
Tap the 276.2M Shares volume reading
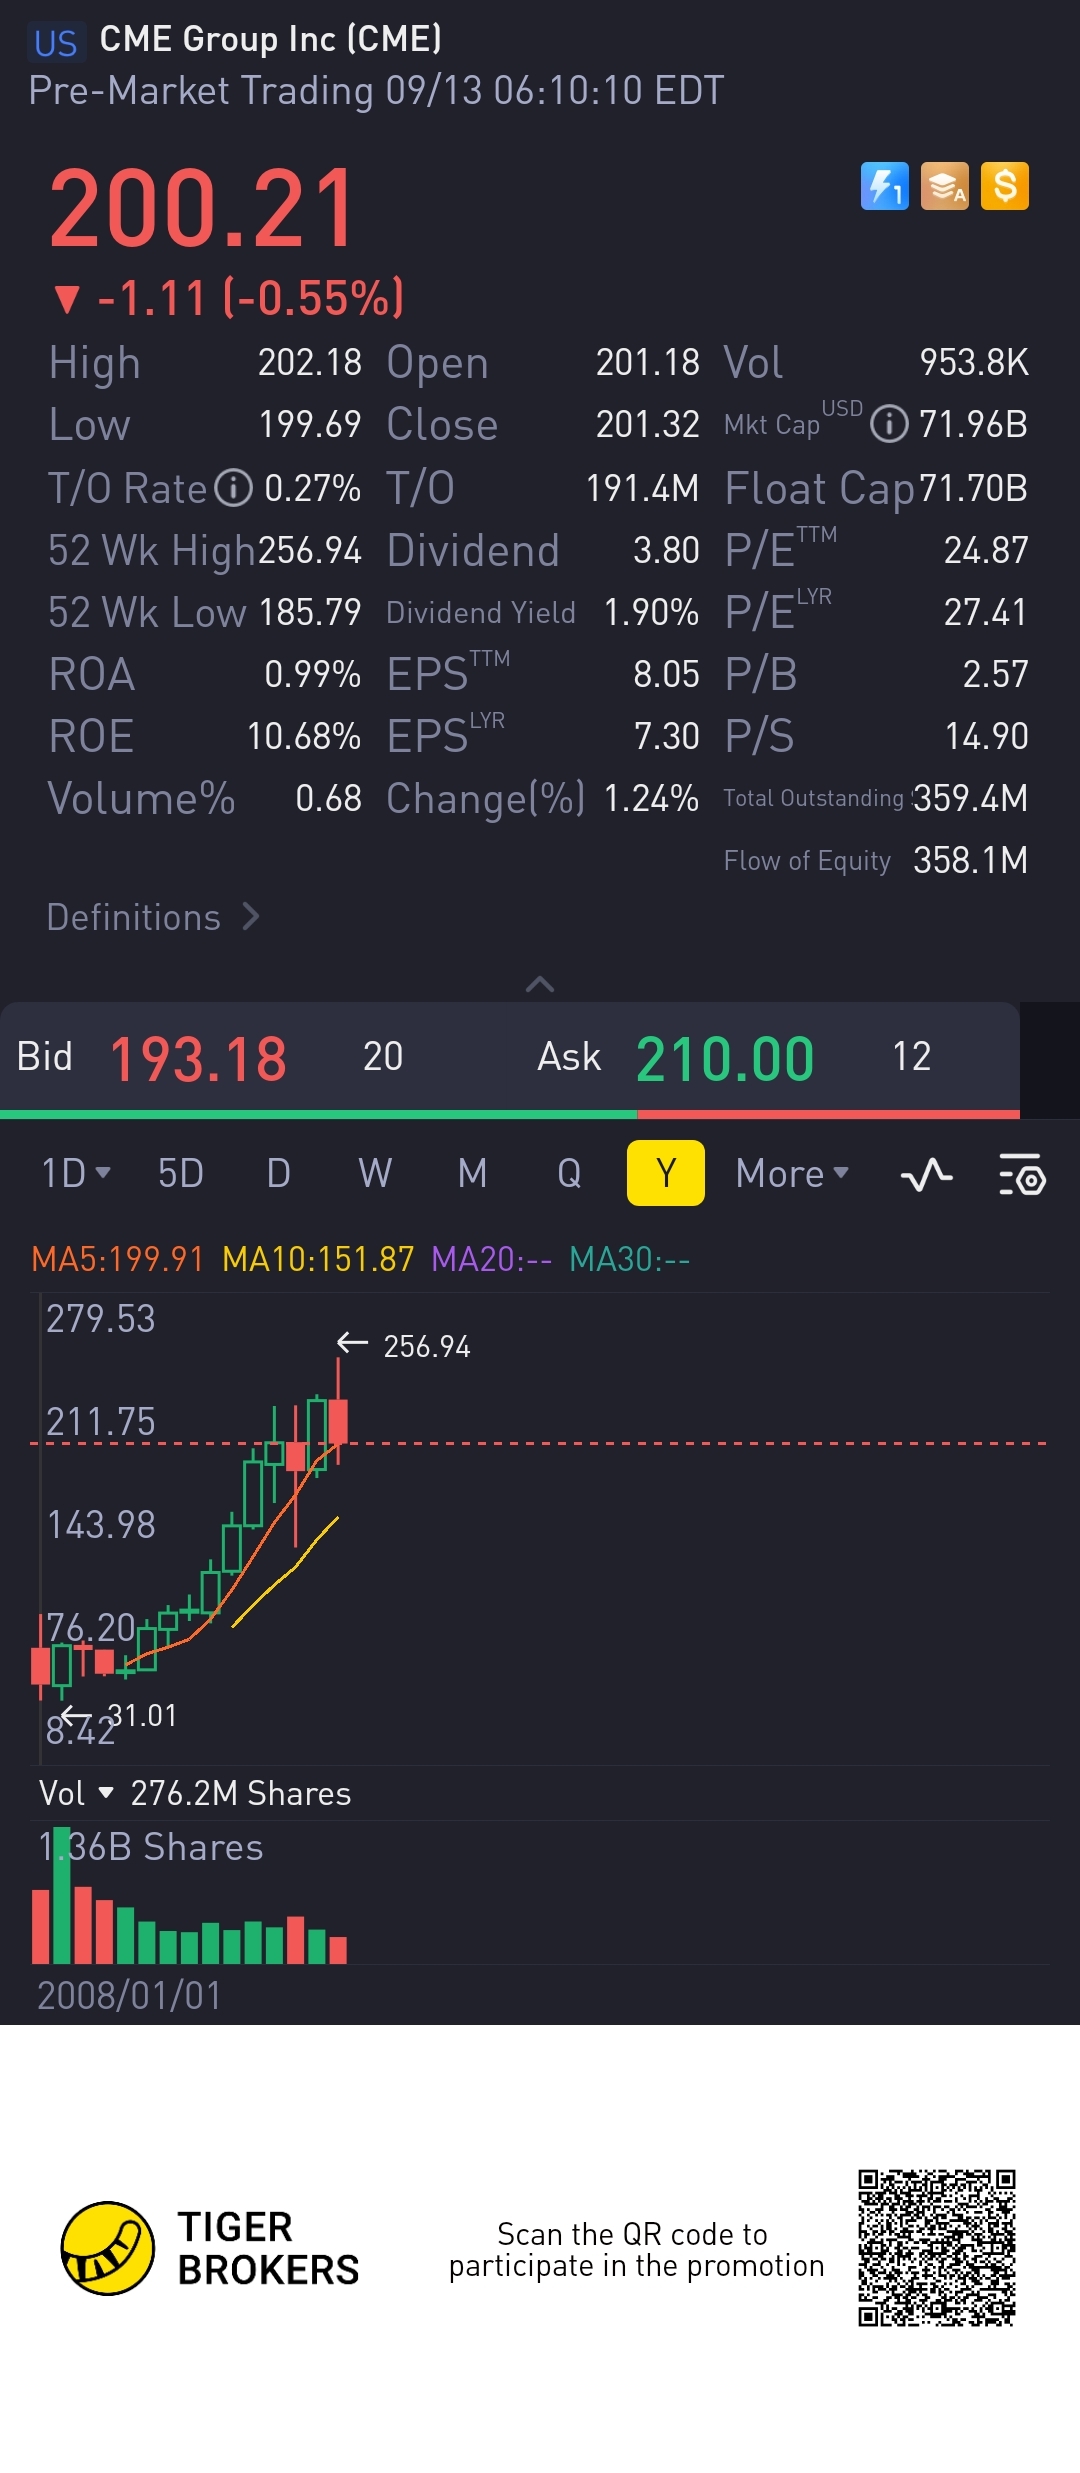point(241,1793)
